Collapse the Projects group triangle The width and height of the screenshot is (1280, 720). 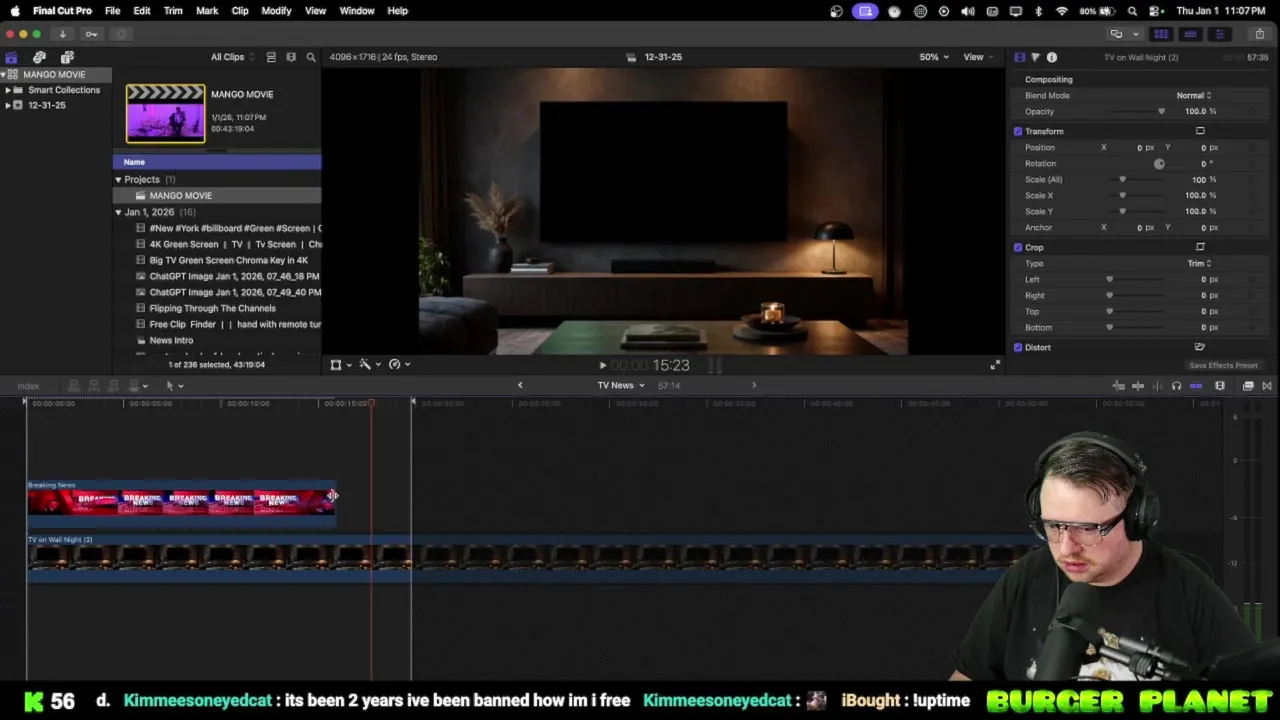[x=118, y=180]
